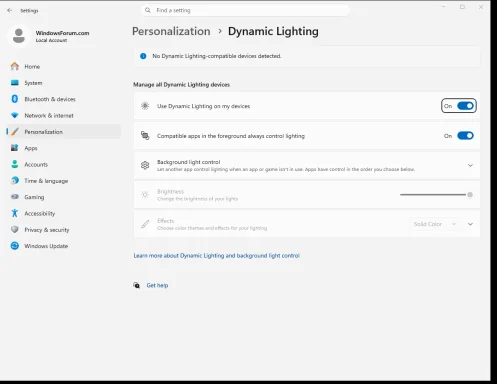The height and width of the screenshot is (384, 497).
Task: Select Apps in the navigation
Action: pyautogui.click(x=63, y=148)
